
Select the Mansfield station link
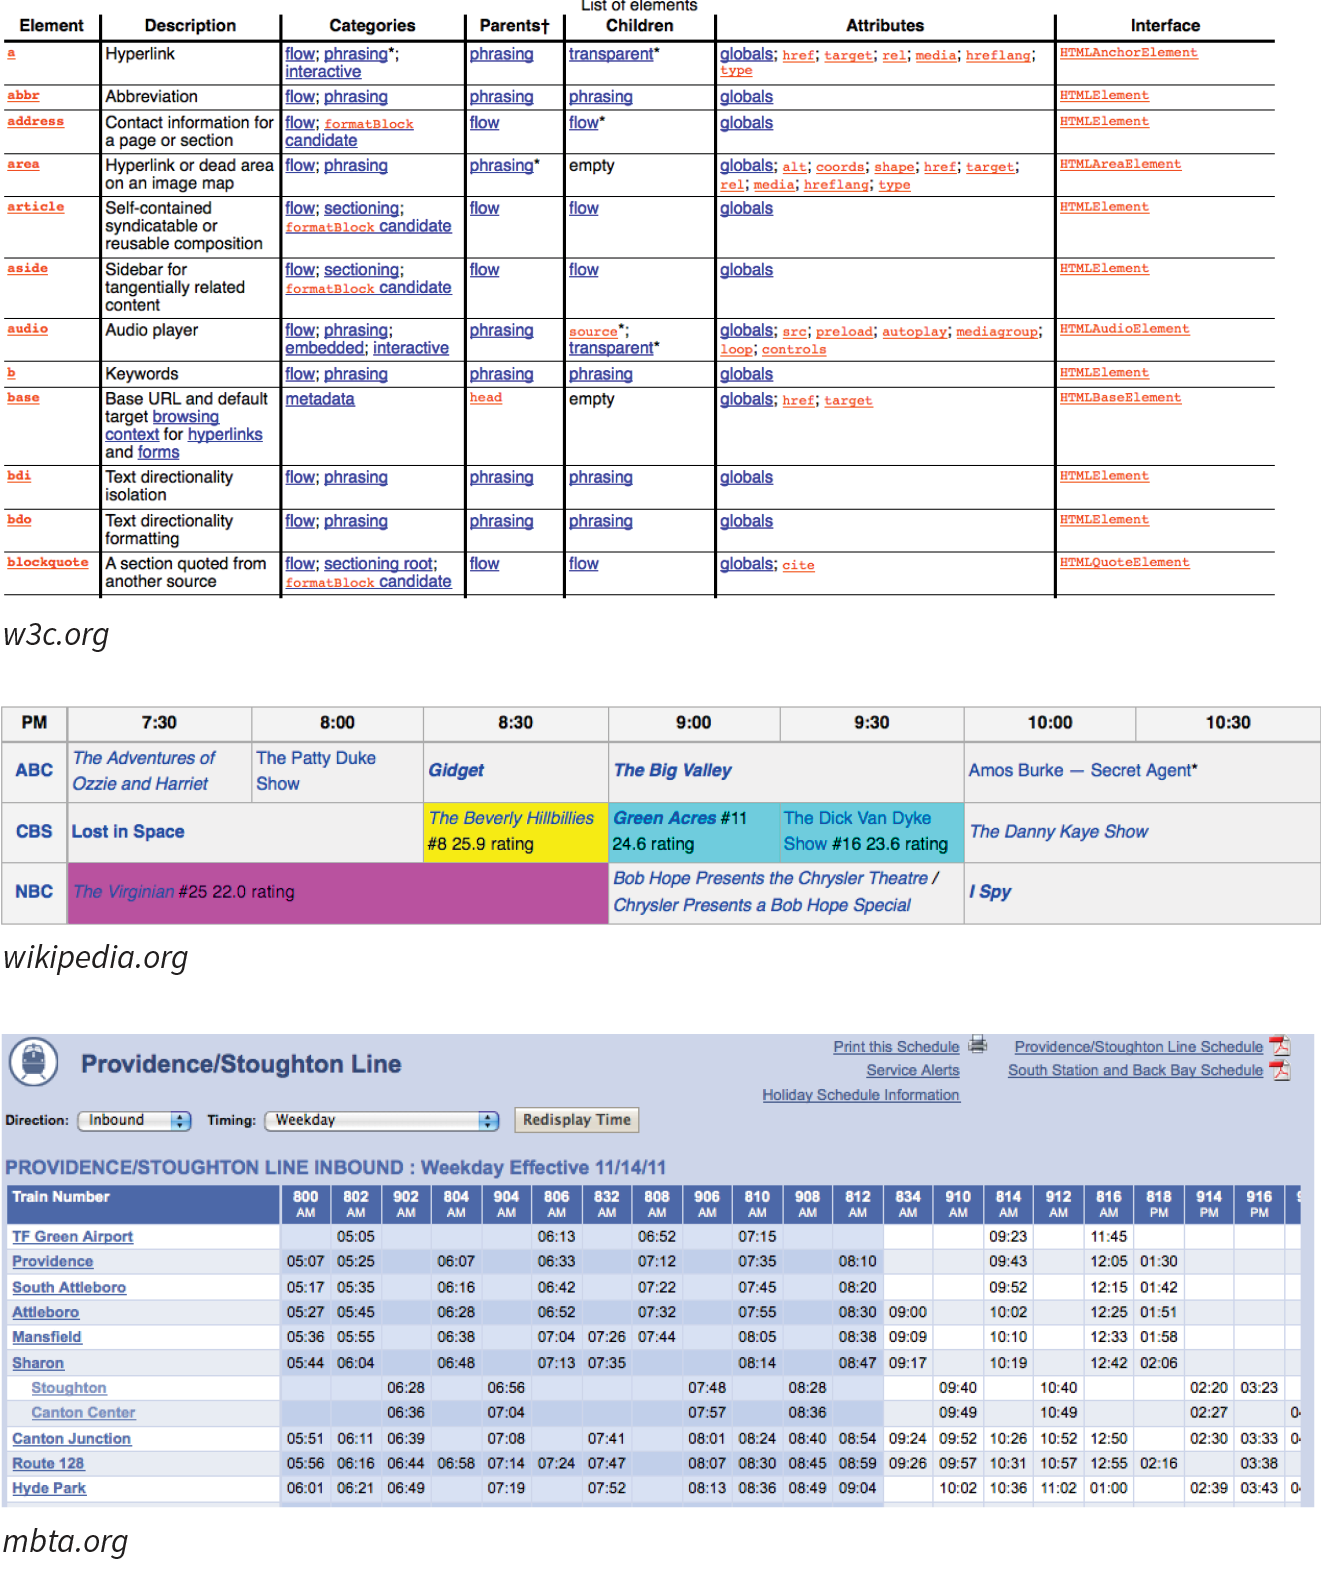(47, 1337)
